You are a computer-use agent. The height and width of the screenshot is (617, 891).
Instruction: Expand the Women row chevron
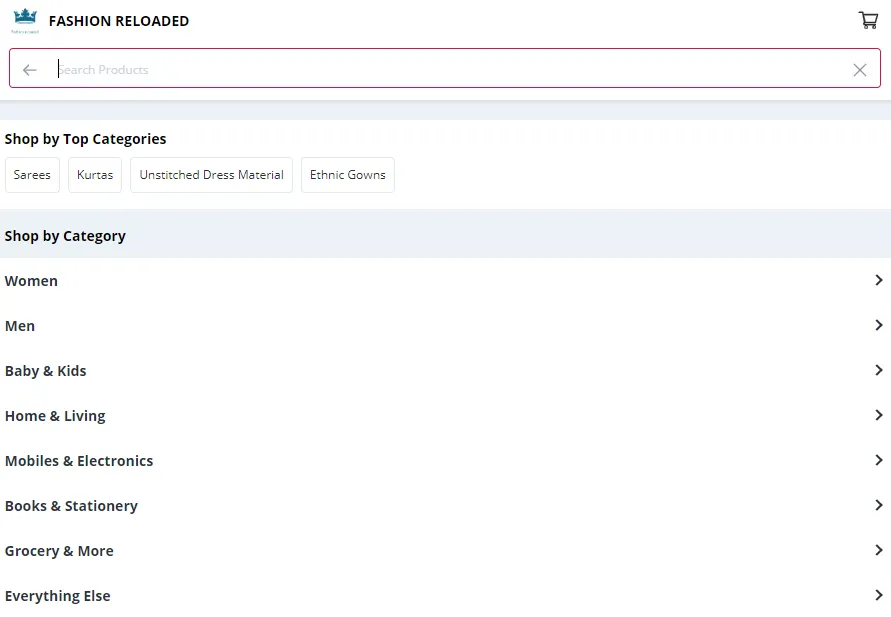[878, 280]
